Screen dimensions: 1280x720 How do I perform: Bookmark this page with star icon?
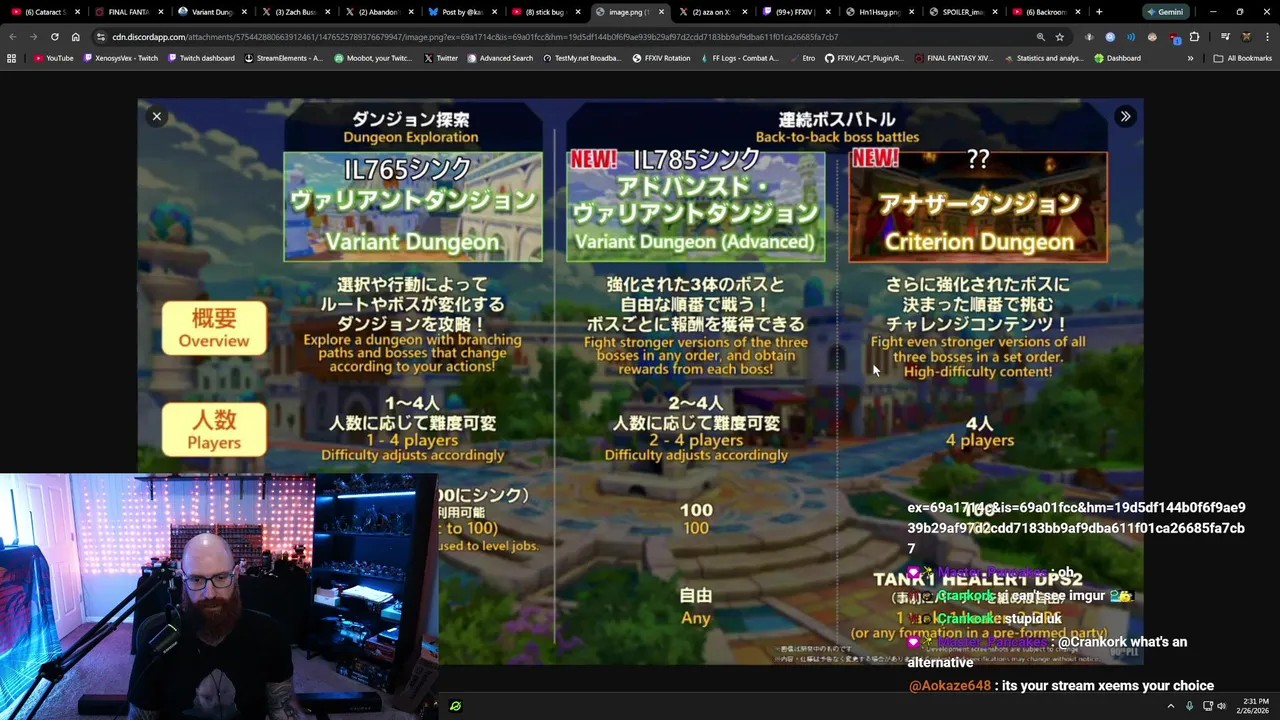(x=1060, y=37)
